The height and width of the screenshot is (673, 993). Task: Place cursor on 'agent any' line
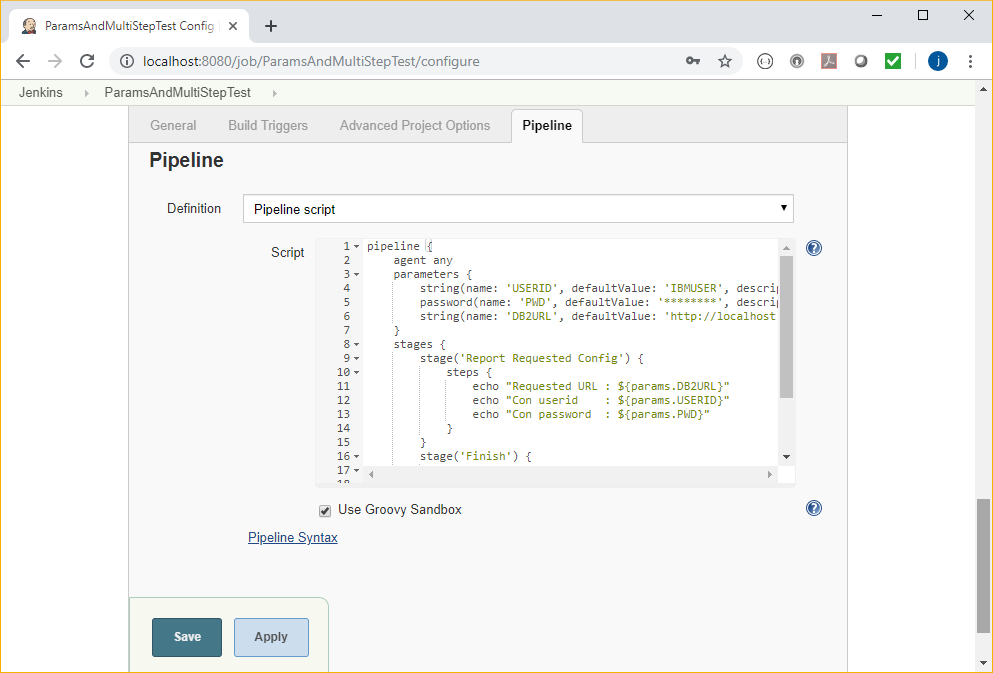(422, 260)
